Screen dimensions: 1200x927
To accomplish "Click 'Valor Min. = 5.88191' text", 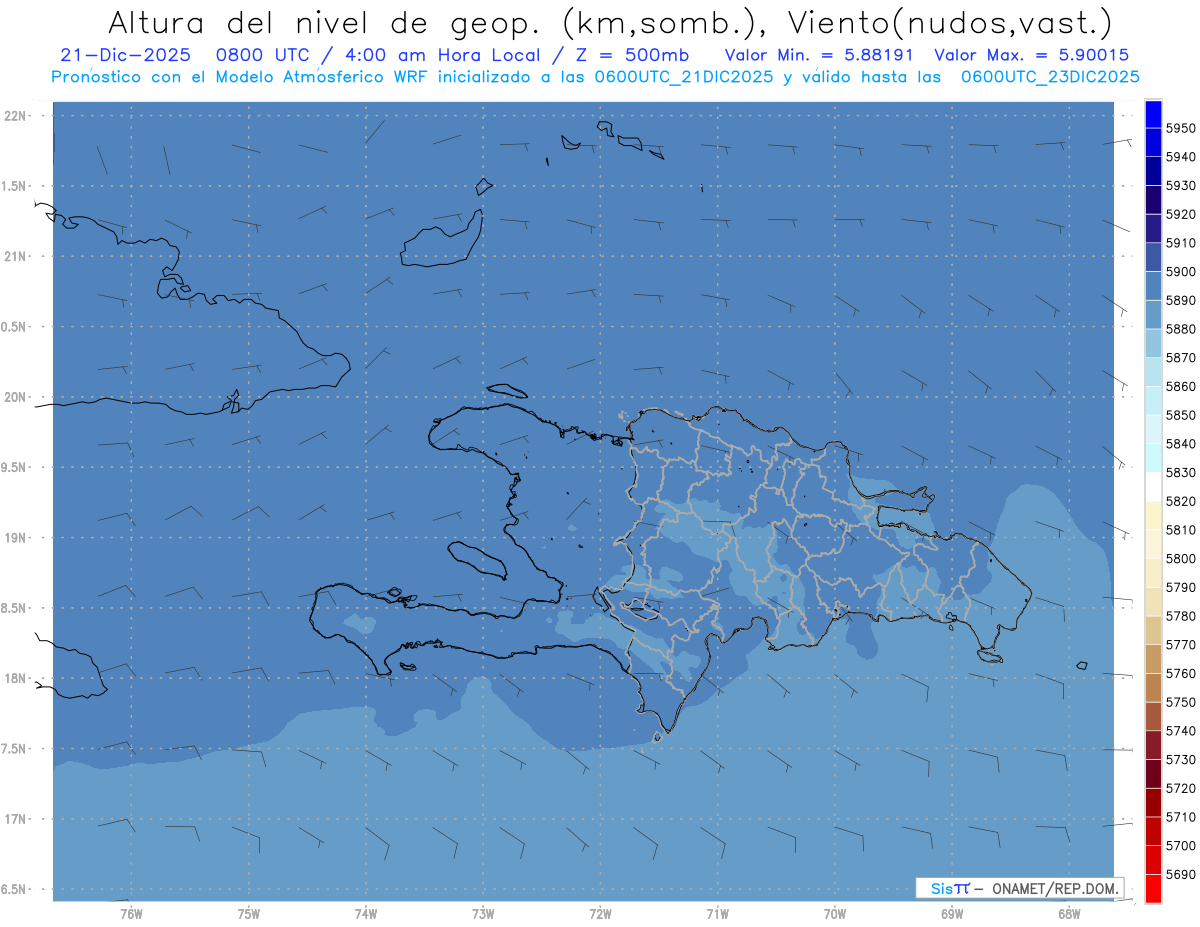I will 819,55.
